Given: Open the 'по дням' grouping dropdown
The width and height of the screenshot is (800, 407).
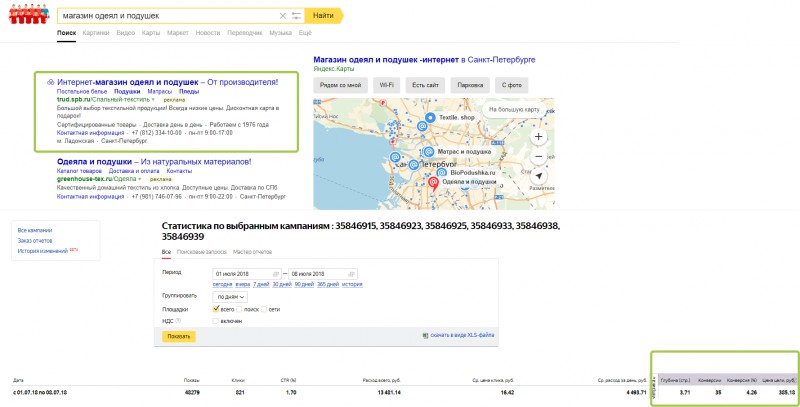Looking at the screenshot, I should coord(232,297).
